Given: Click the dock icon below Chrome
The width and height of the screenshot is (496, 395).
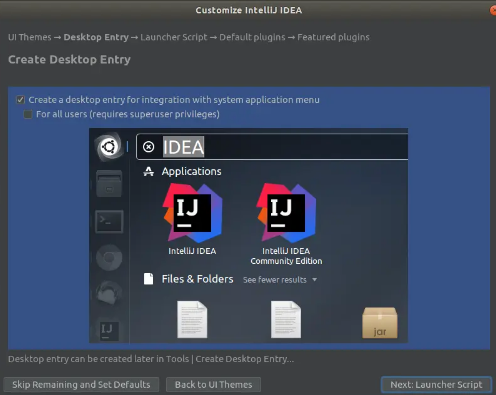Looking at the screenshot, I should click(x=109, y=293).
